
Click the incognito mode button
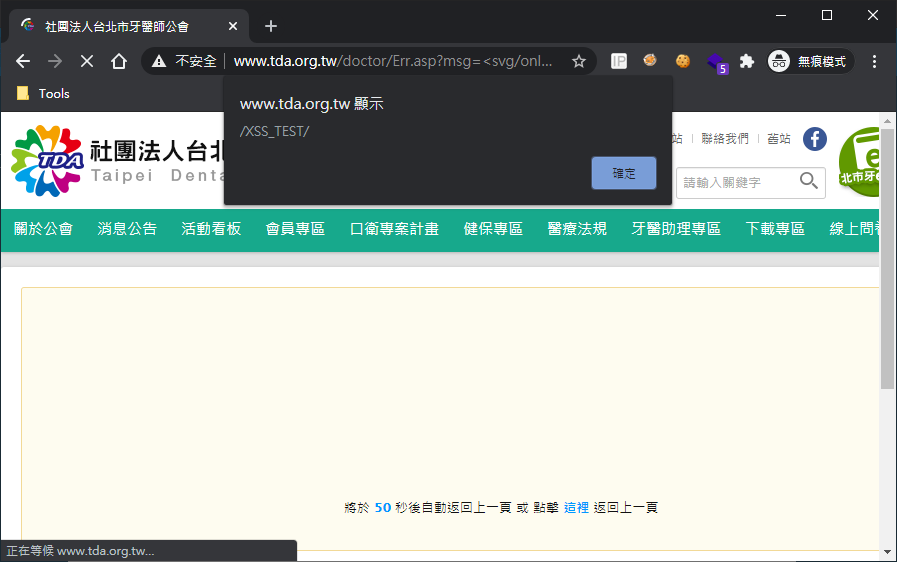(x=811, y=61)
